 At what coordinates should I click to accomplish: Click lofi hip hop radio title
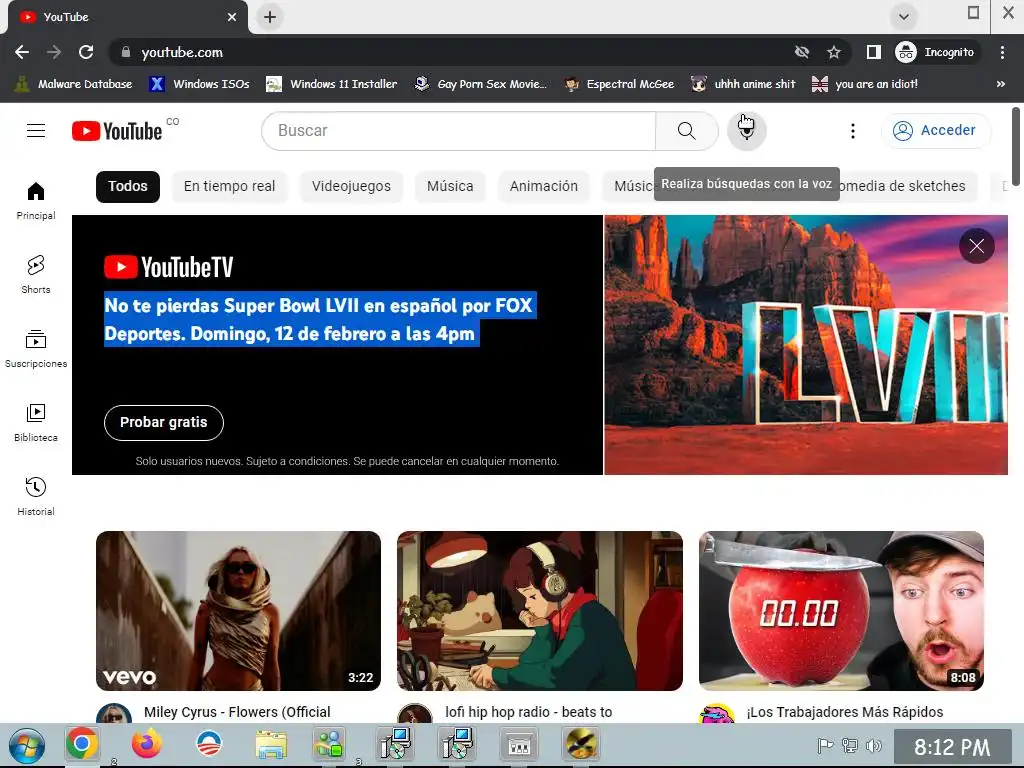[x=529, y=712]
